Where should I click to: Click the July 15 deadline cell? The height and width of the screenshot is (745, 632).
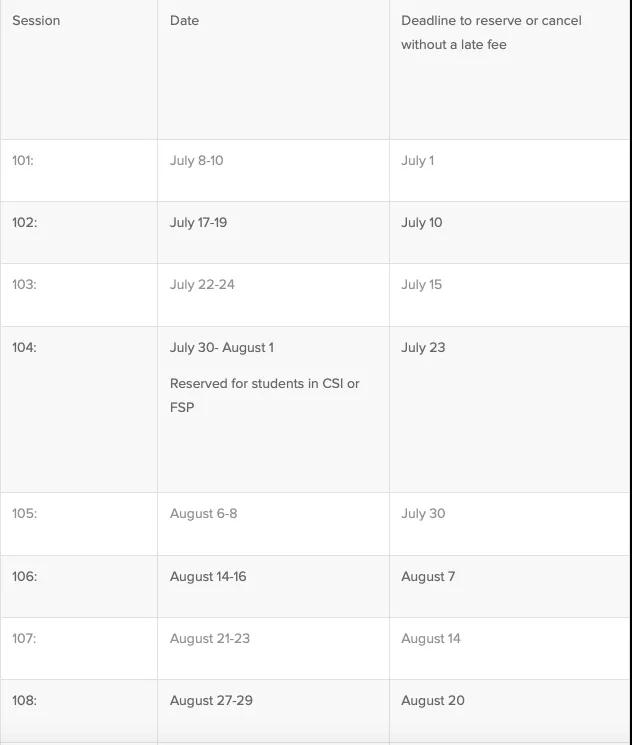click(x=421, y=285)
